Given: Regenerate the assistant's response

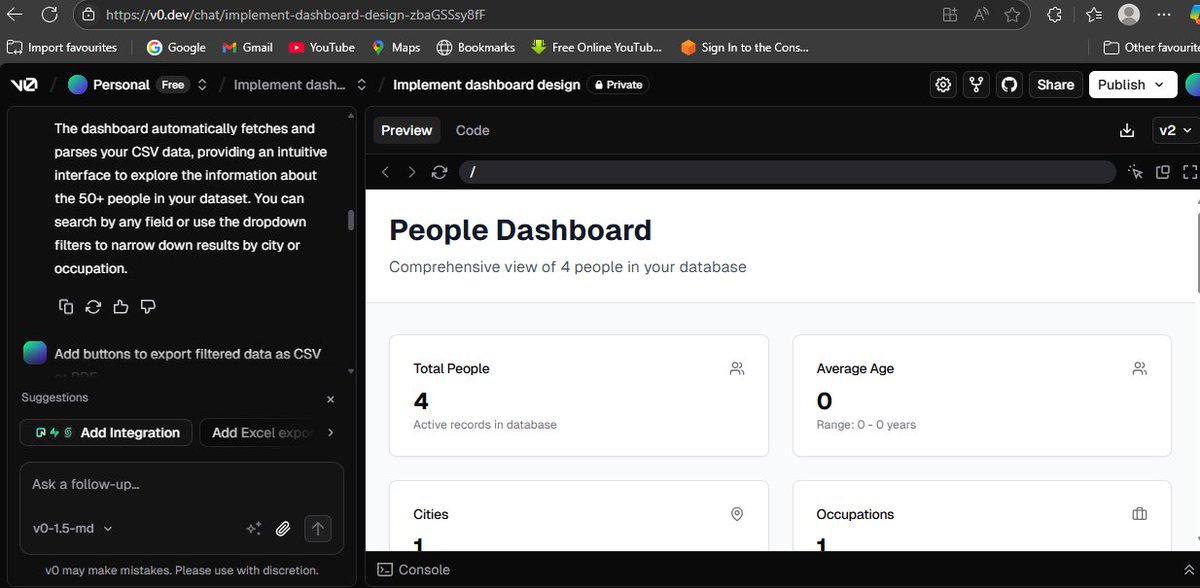Looking at the screenshot, I should pos(93,306).
